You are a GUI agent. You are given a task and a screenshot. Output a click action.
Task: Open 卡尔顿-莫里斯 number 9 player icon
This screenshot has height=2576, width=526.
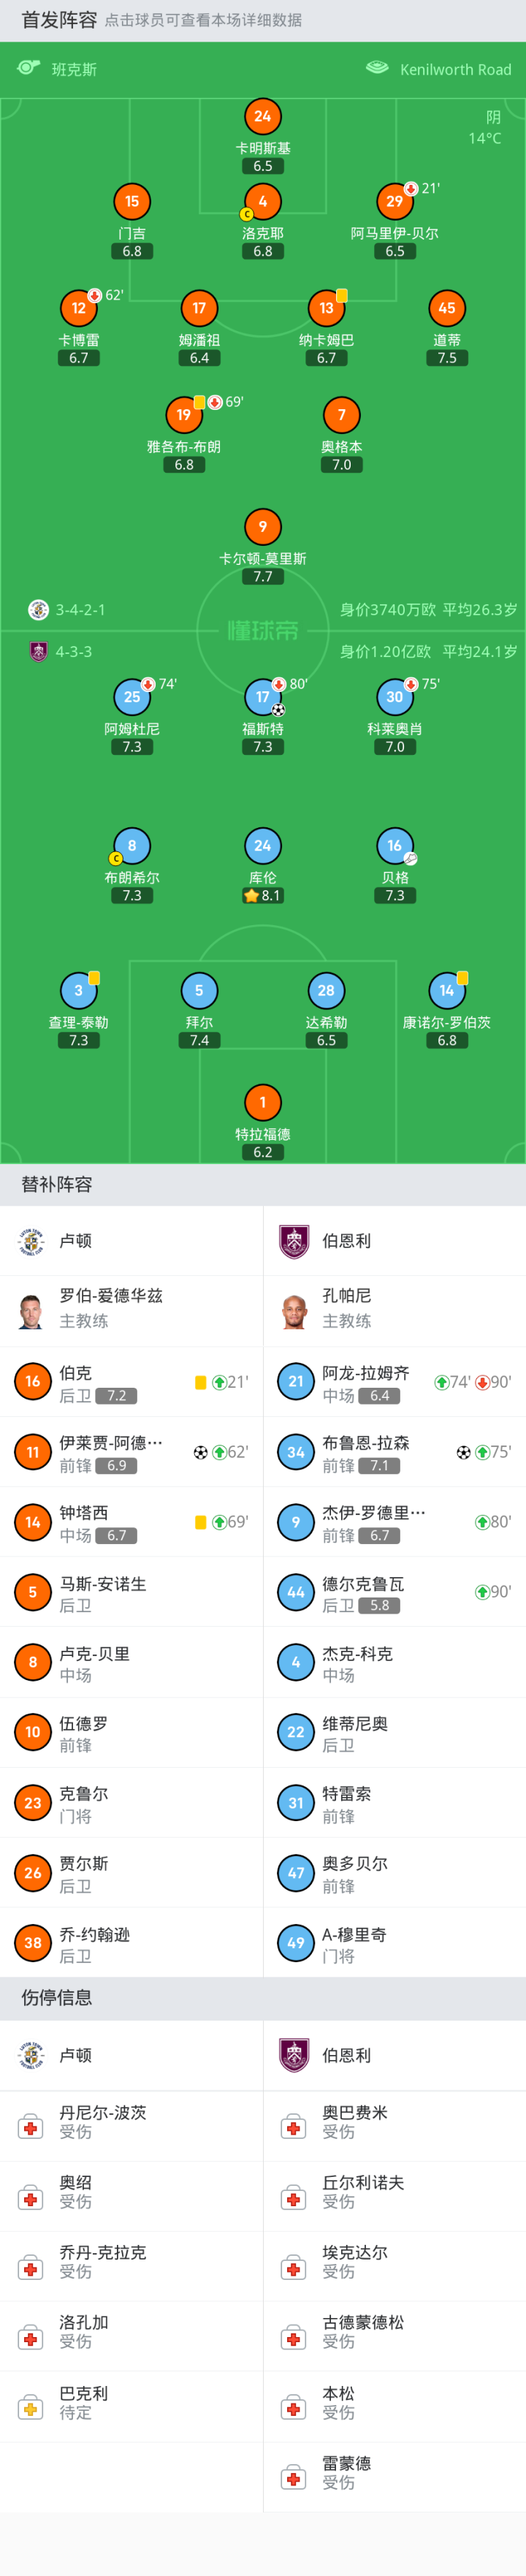[263, 526]
